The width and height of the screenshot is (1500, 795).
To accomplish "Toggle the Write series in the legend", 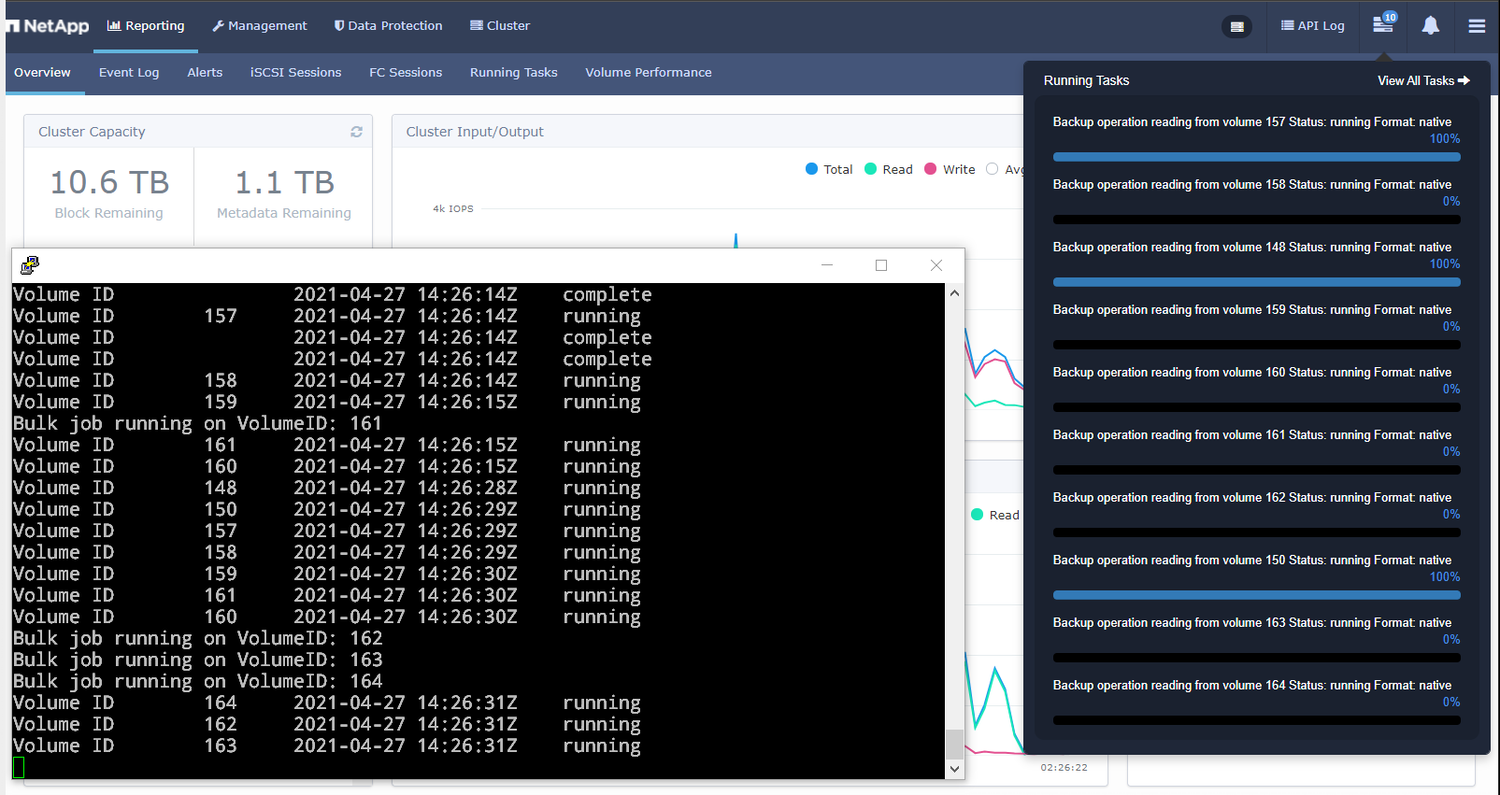I will click(949, 169).
